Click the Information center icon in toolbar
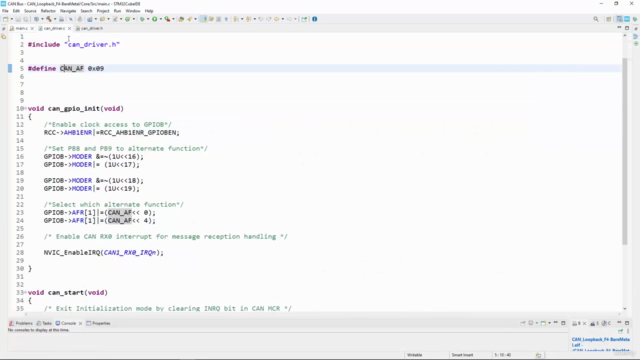Screen dimensions: 640x360 click(315, 19)
